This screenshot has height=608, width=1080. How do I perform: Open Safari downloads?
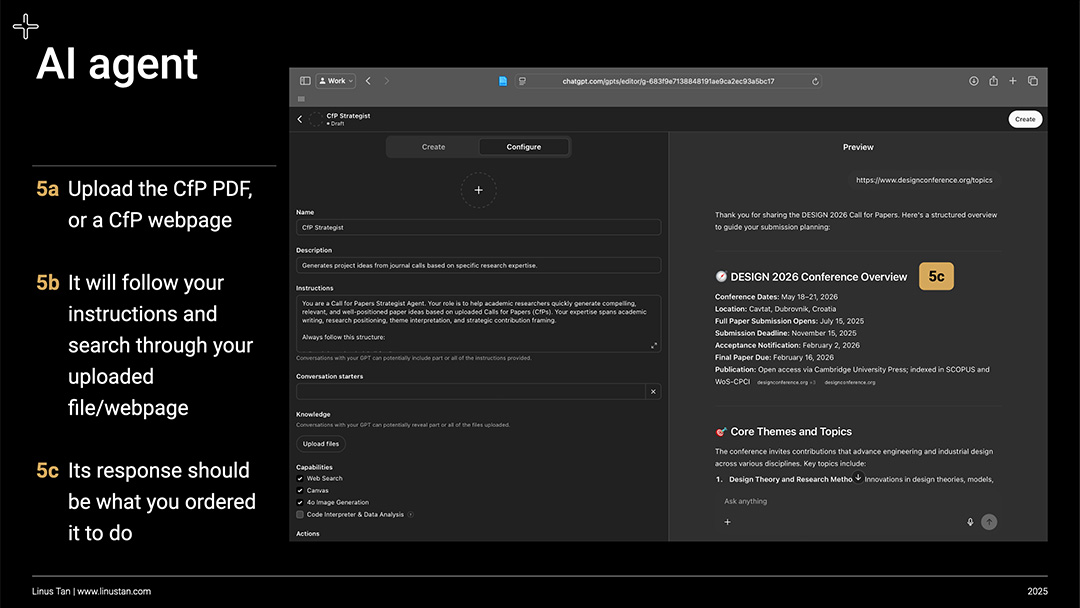974,81
